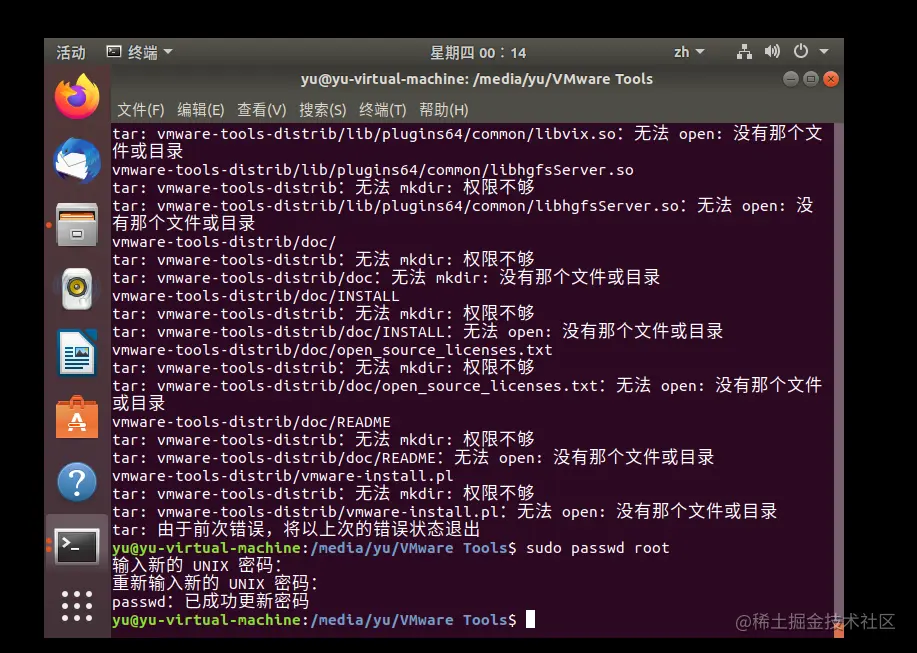
Task: Click the cursor at the last prompt
Action: point(530,619)
